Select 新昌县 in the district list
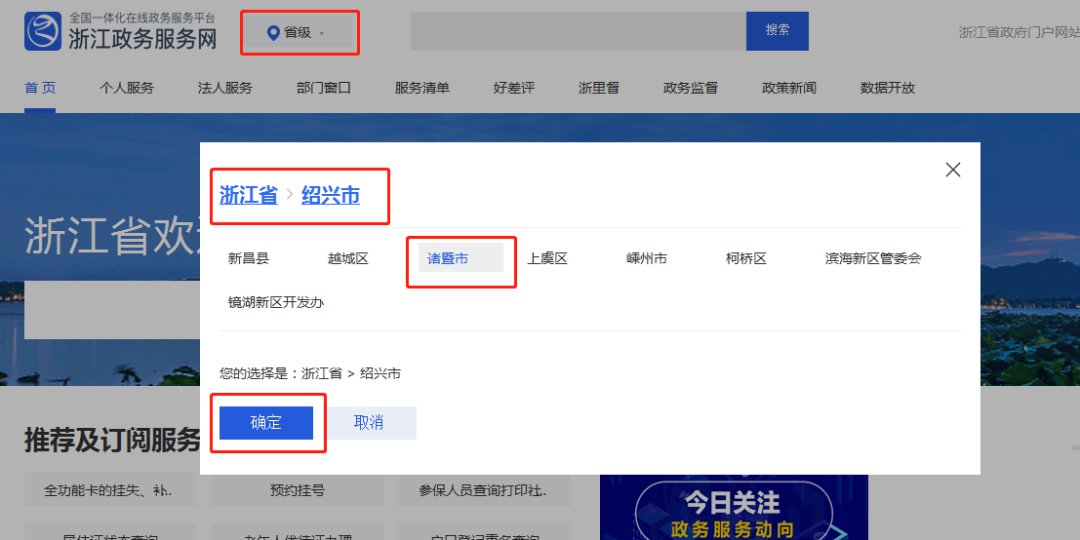The height and width of the screenshot is (540, 1080). (x=249, y=259)
